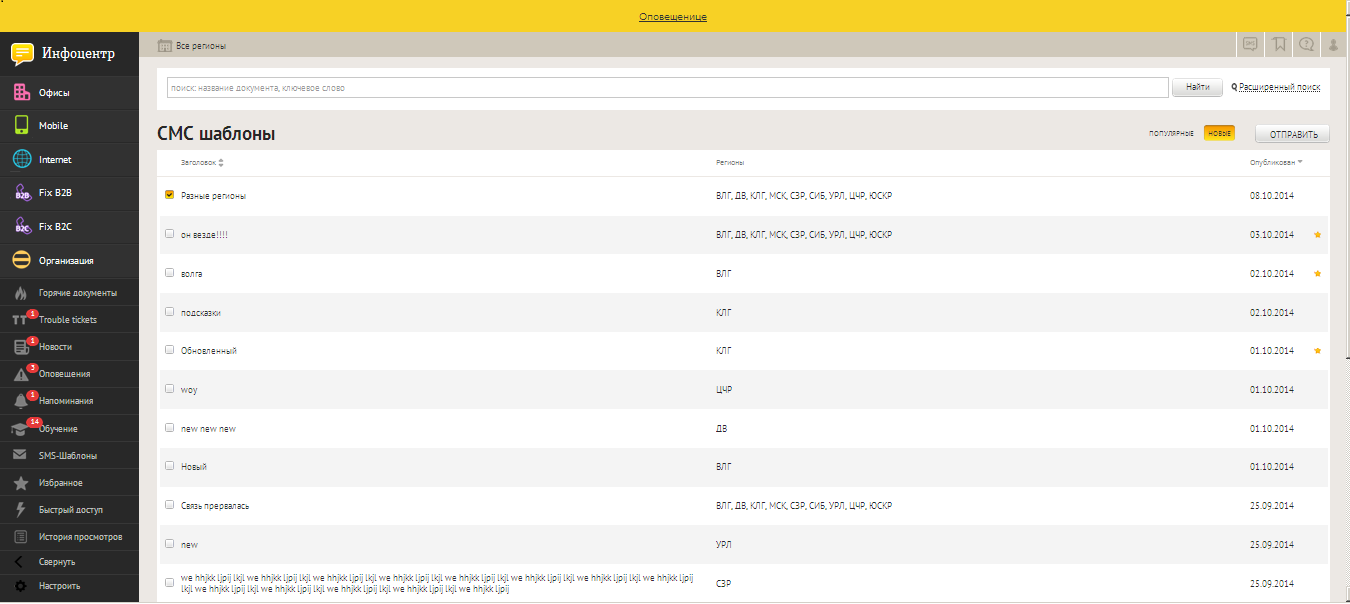Check the «Новый» row checkbox
The width and height of the screenshot is (1350, 604).
pyautogui.click(x=169, y=466)
